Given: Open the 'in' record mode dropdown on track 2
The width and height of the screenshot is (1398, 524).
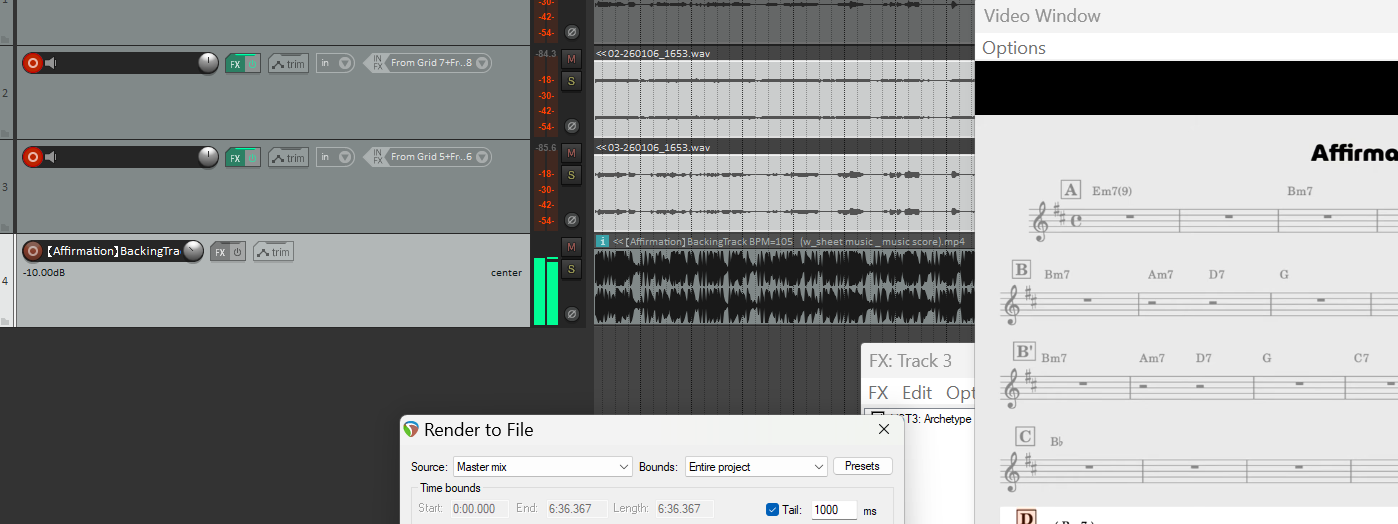Looking at the screenshot, I should pyautogui.click(x=335, y=63).
